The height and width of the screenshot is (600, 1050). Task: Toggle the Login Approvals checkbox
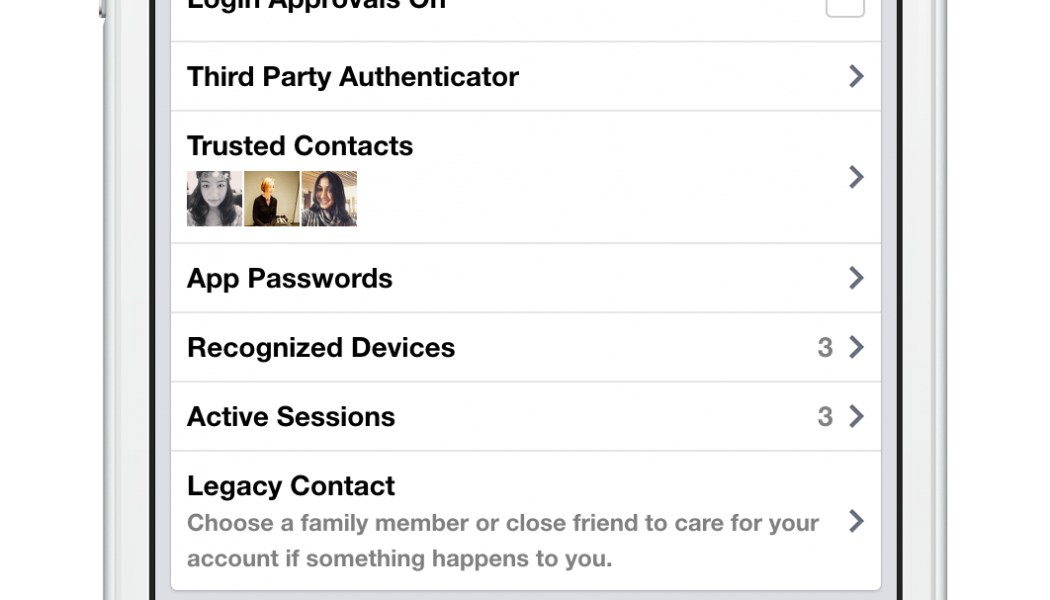844,6
